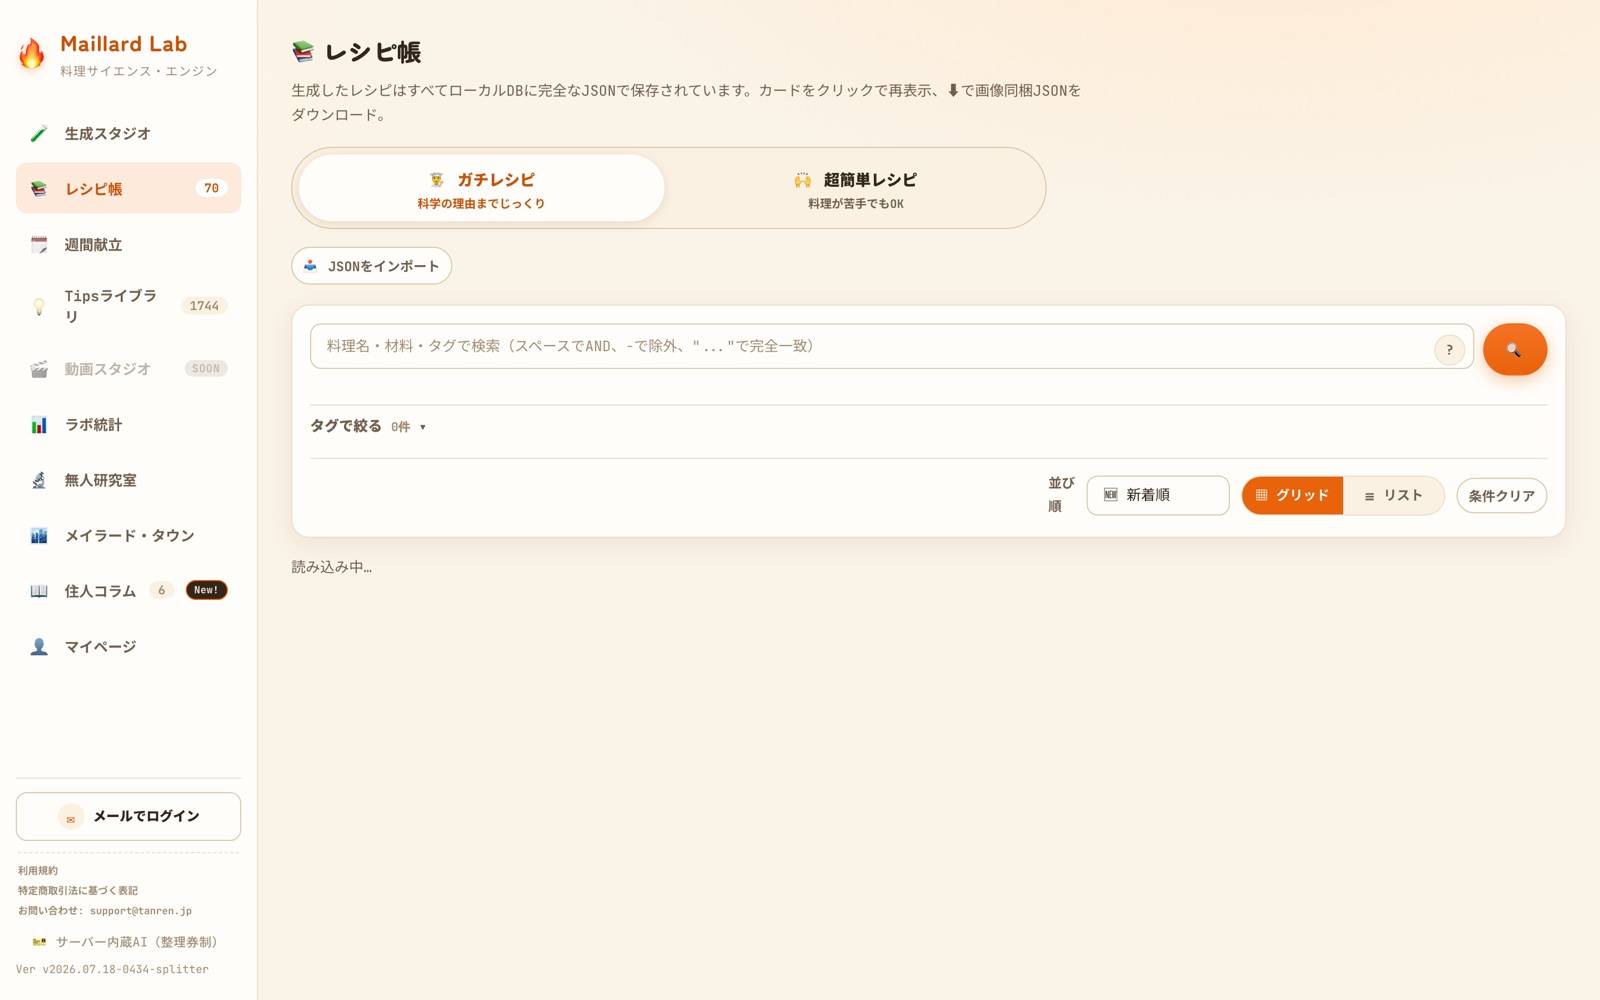Viewport: 1600px width, 1000px height.
Task: Click the メイラード・タウン cityscape icon
Action: click(x=39, y=536)
